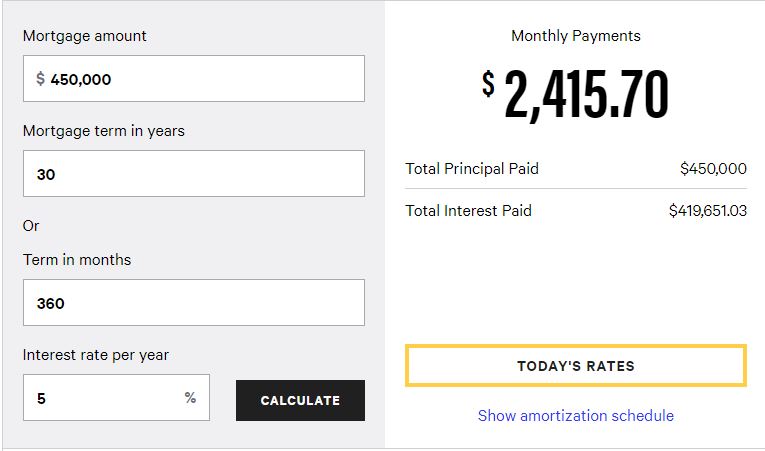Click the "Mortgage amount" label text
This screenshot has width=765, height=451.
pos(85,36)
